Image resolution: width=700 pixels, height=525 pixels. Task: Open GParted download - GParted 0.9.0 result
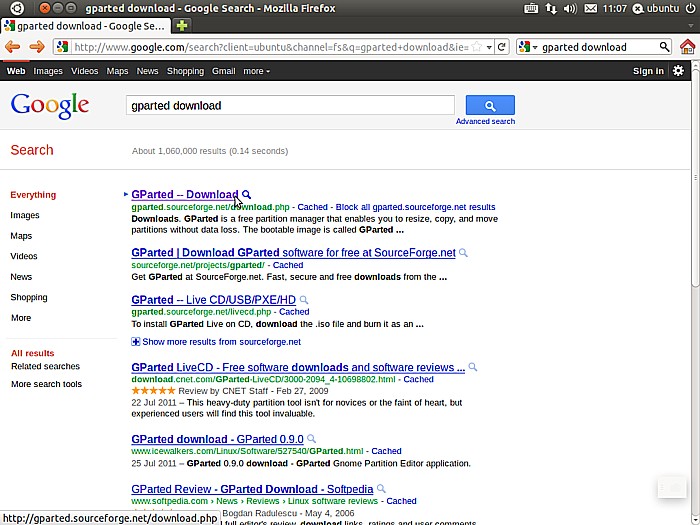(217, 439)
